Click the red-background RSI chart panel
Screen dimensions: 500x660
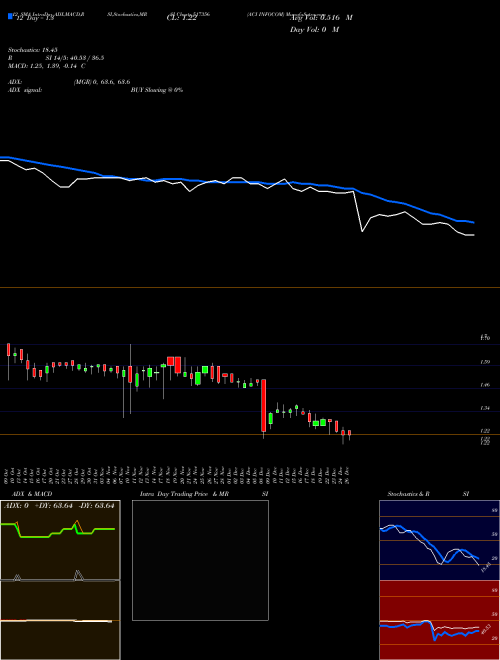pos(439,620)
